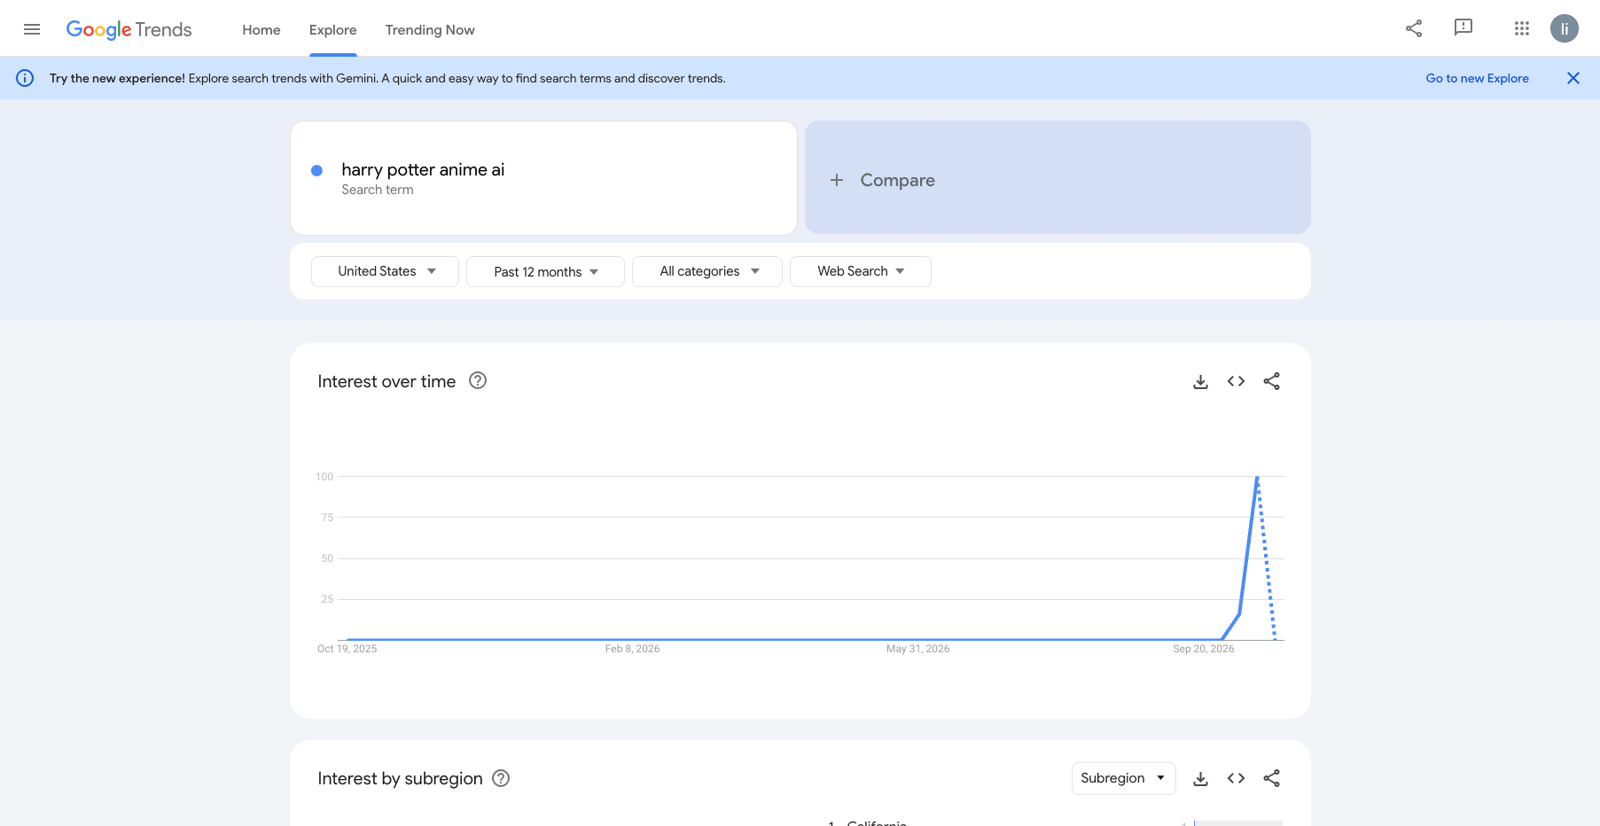Go to the Home tab
The width and height of the screenshot is (1600, 826).
tap(261, 30)
